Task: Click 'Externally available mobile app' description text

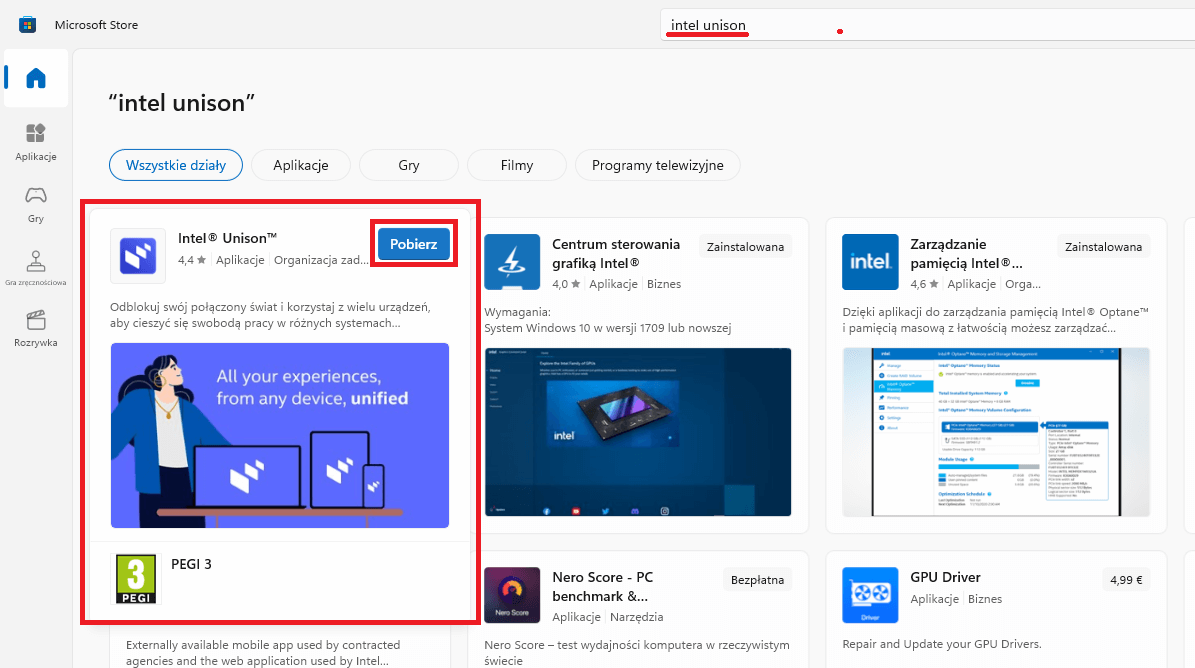Action: pyautogui.click(x=263, y=653)
